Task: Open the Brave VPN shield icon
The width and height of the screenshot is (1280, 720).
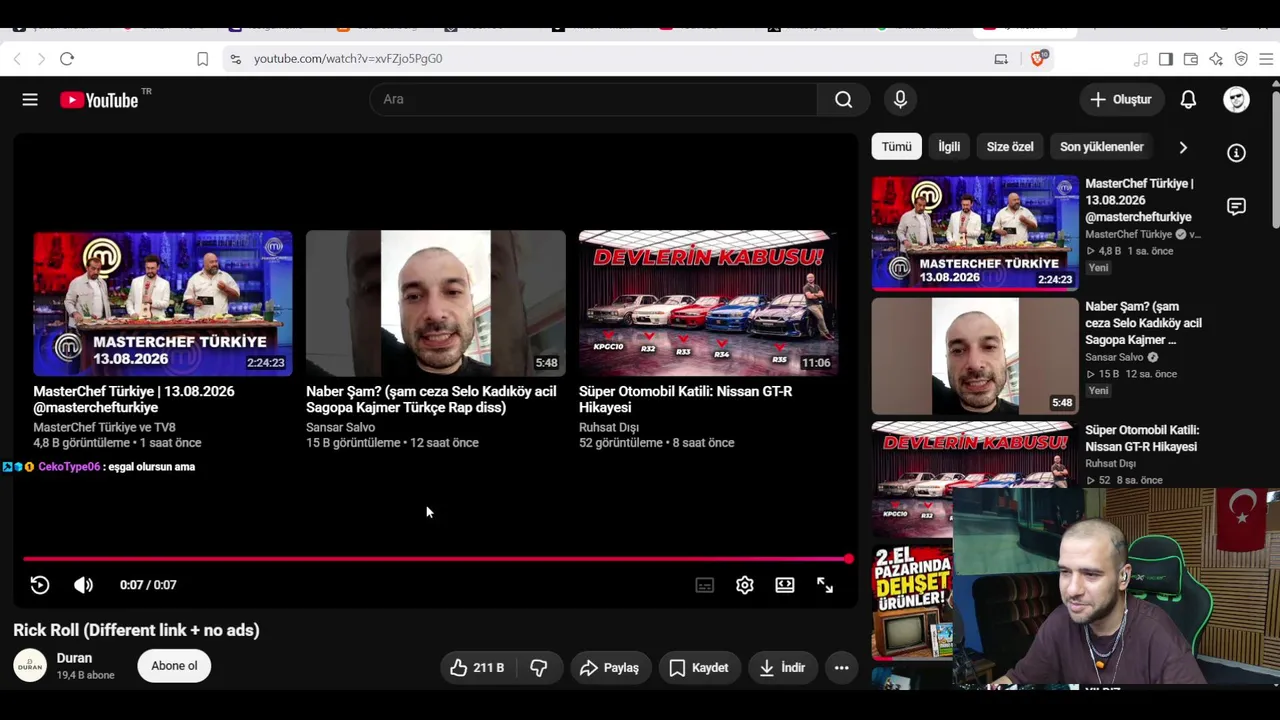Action: tap(1241, 59)
